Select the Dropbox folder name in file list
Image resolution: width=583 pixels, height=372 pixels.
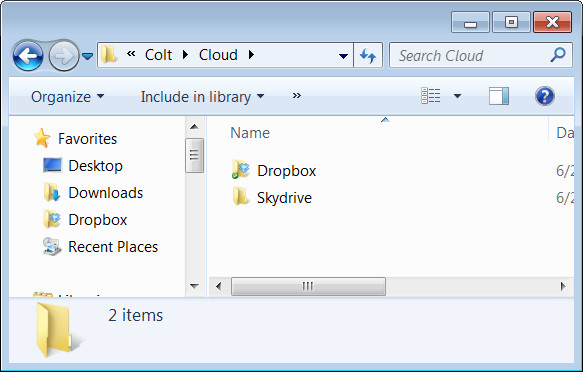287,171
